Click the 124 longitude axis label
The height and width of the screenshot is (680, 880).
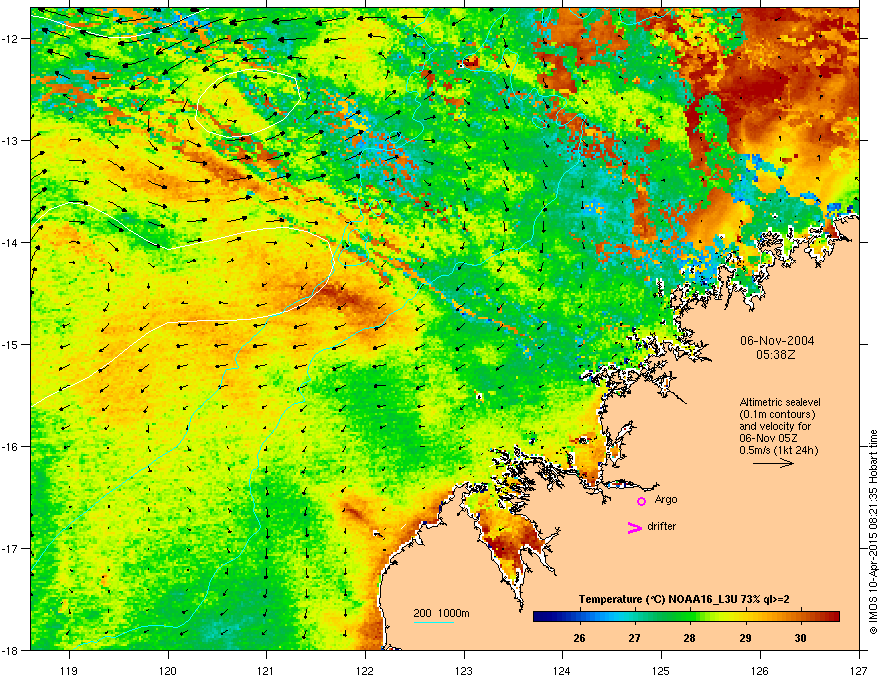coord(562,670)
